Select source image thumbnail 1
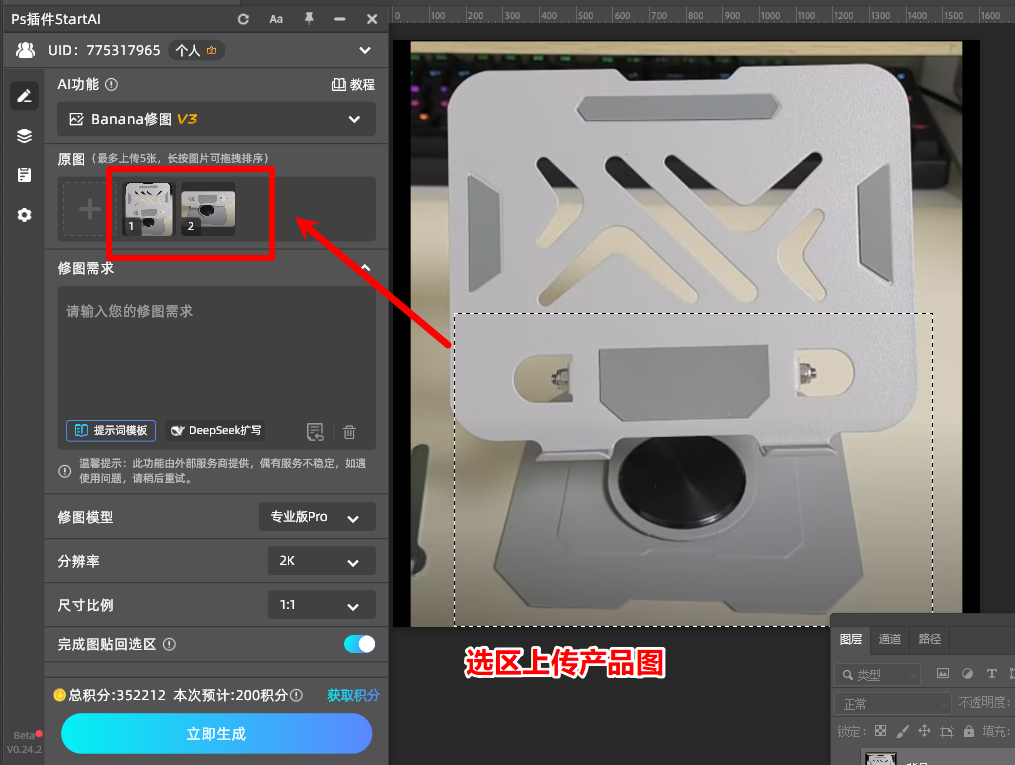 tap(148, 209)
